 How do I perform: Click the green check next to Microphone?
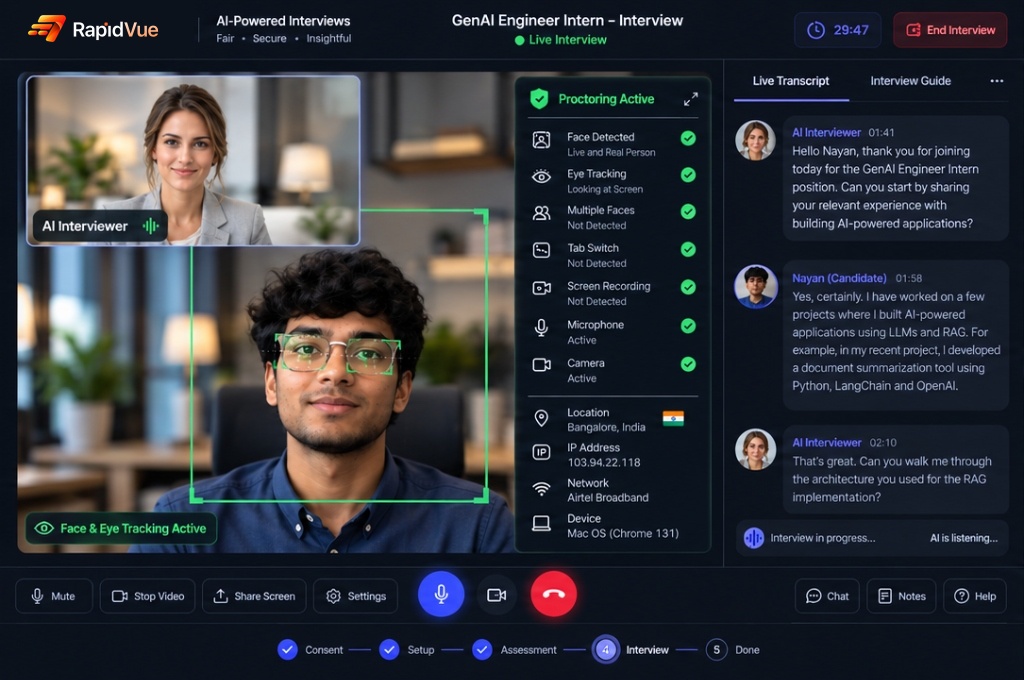[688, 325]
